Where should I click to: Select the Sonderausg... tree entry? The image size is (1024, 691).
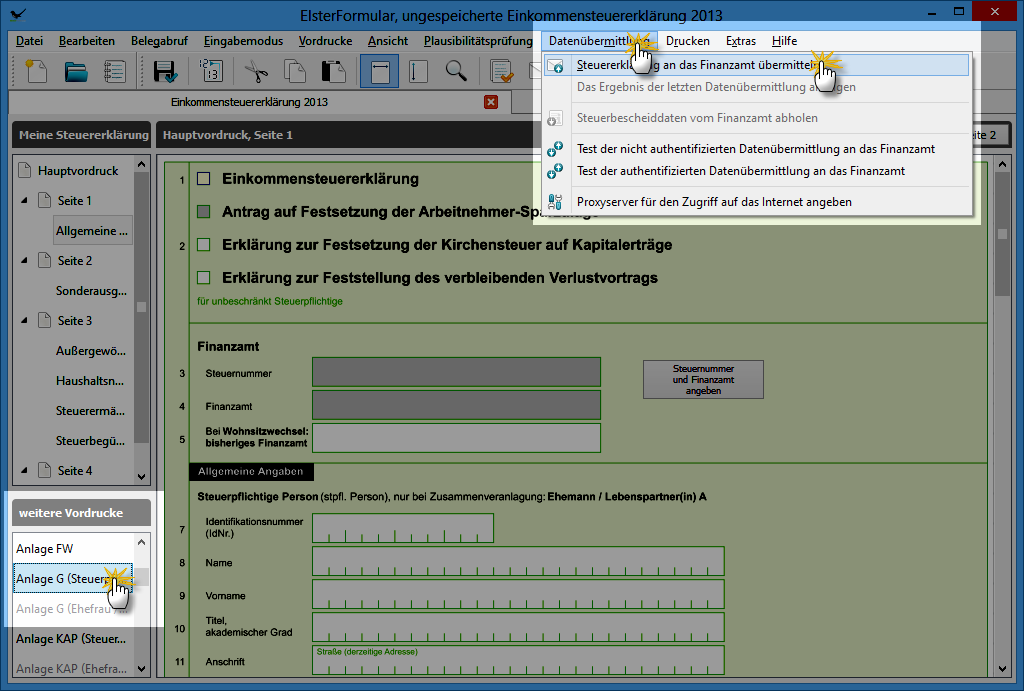point(91,291)
